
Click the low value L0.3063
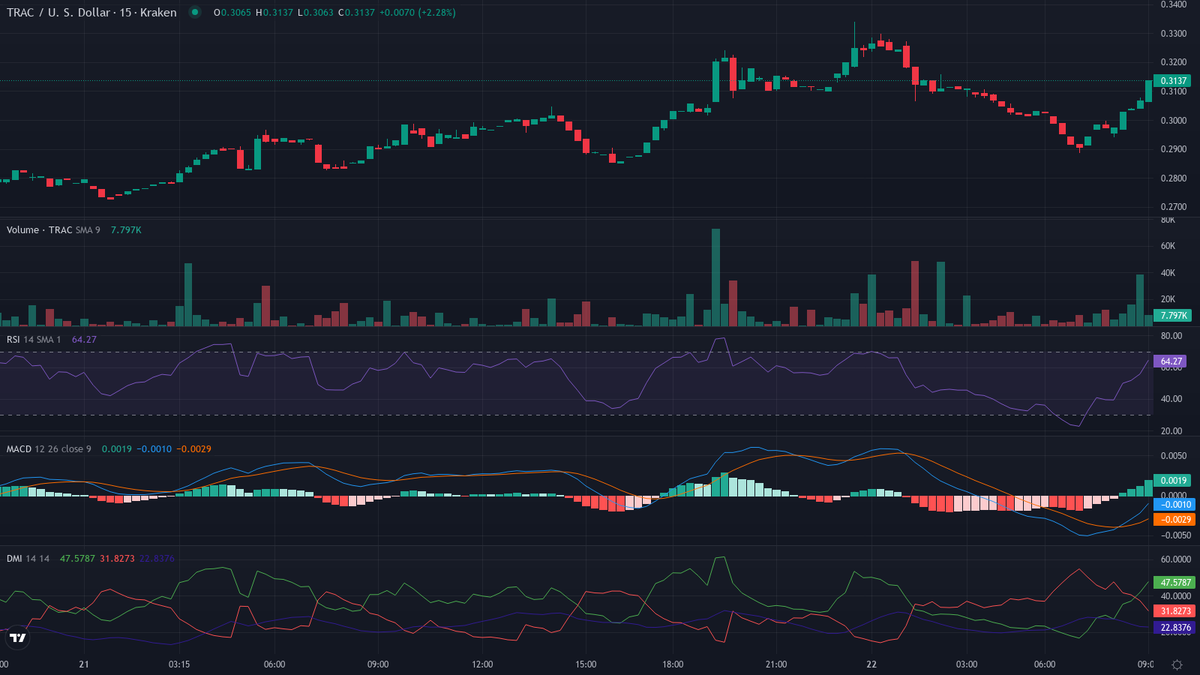coord(314,12)
